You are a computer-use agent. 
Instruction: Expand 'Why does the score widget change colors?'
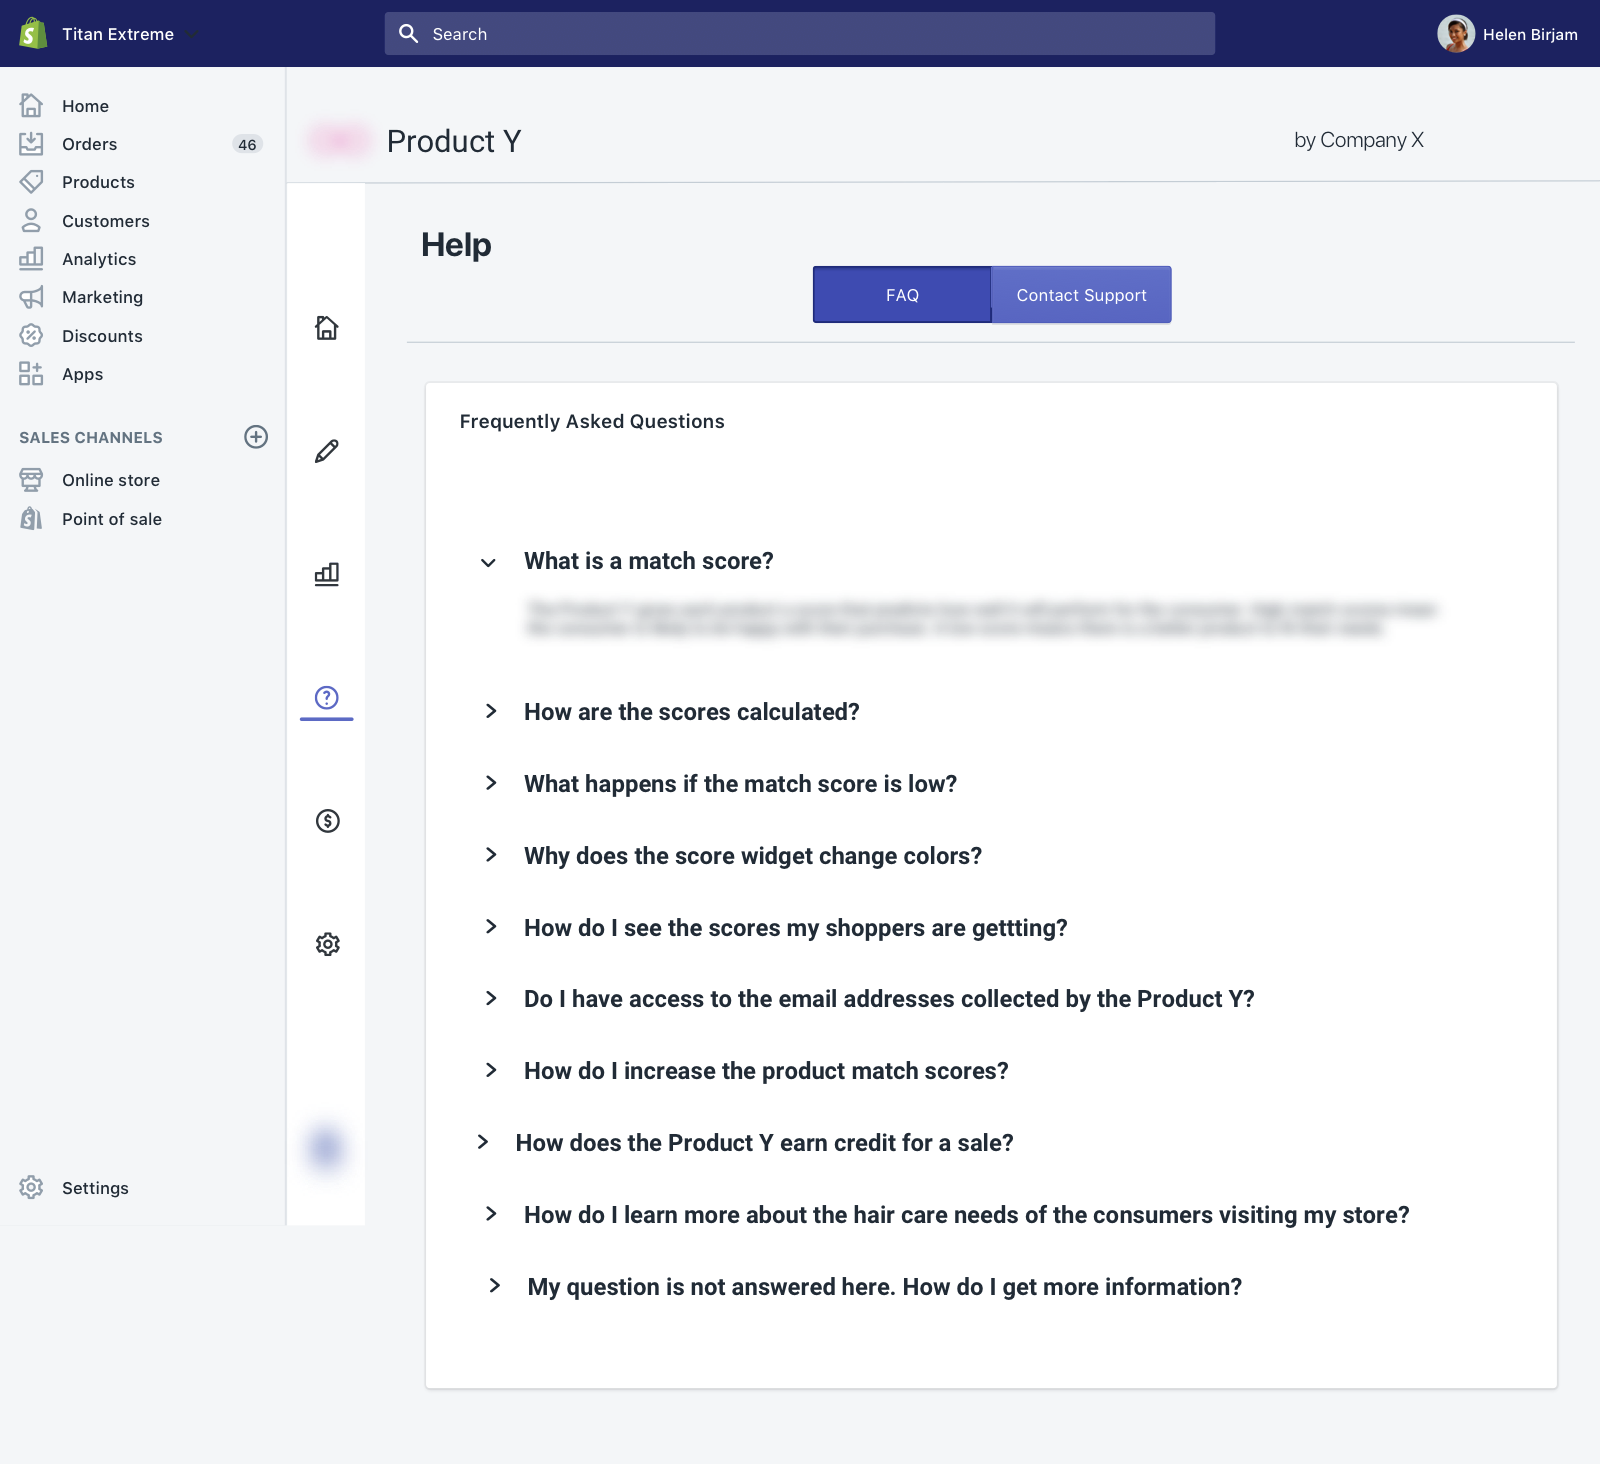pyautogui.click(x=491, y=855)
